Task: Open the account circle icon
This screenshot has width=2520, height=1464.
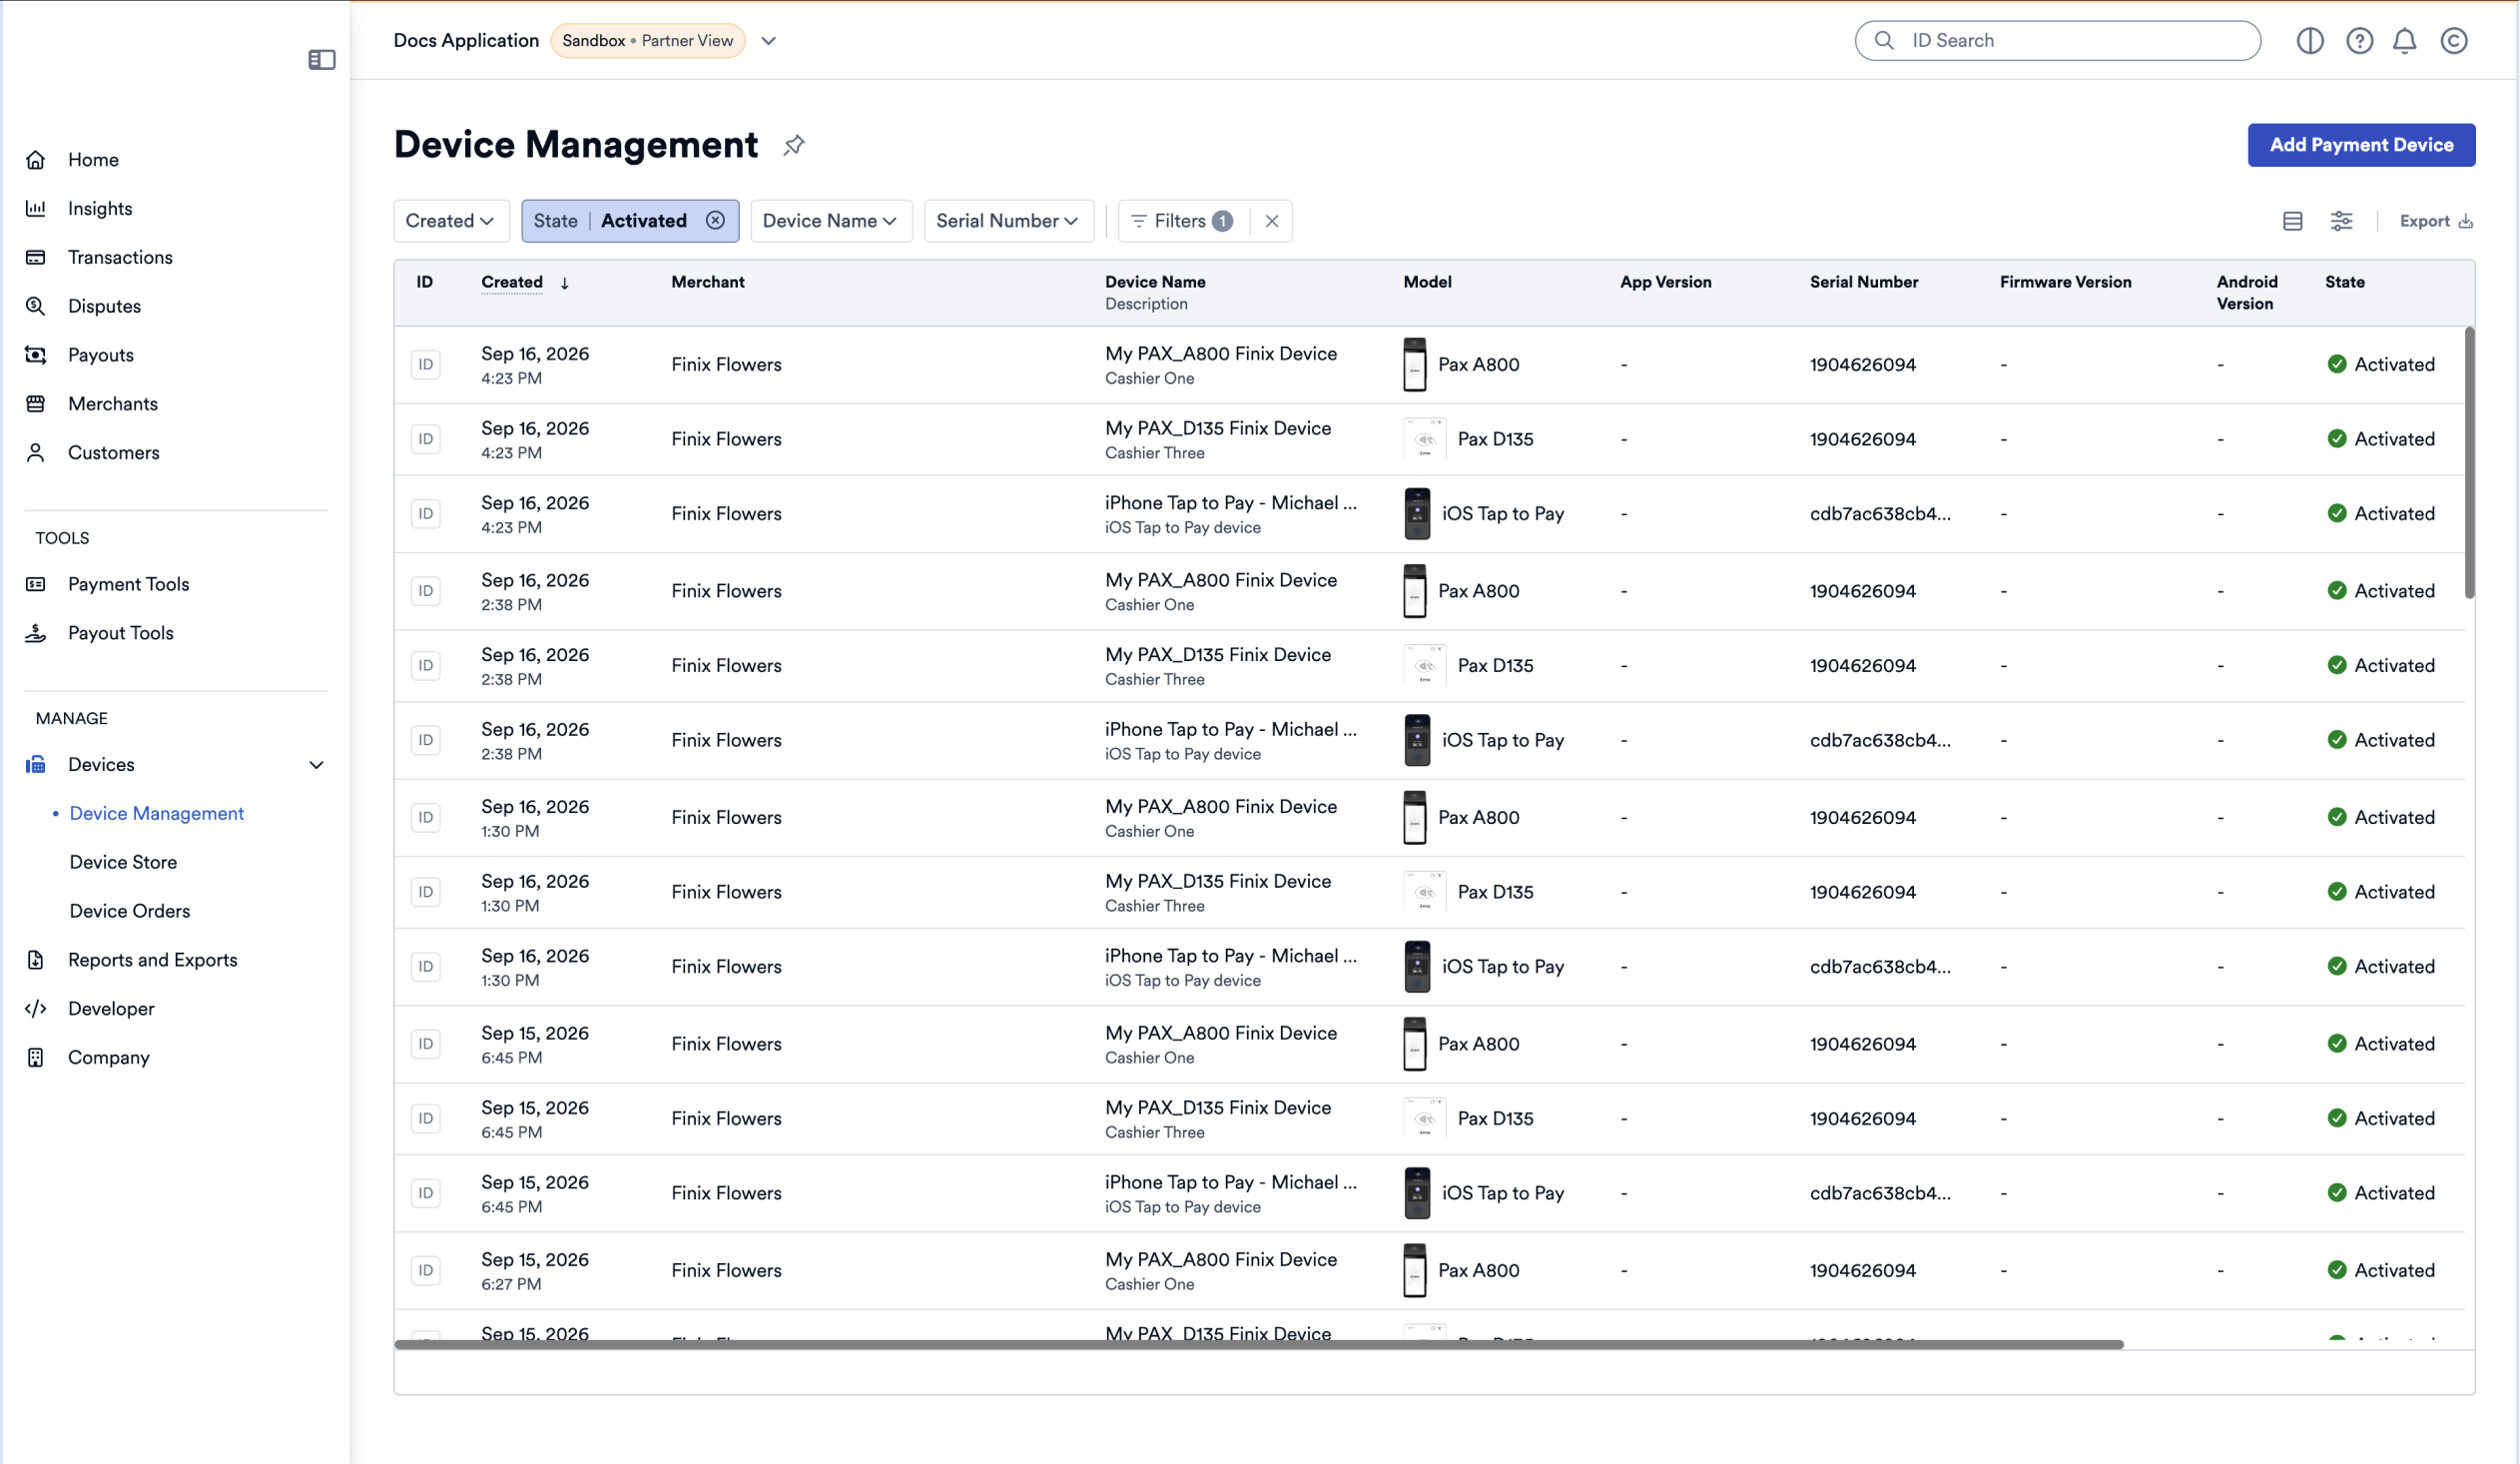Action: pyautogui.click(x=2454, y=41)
